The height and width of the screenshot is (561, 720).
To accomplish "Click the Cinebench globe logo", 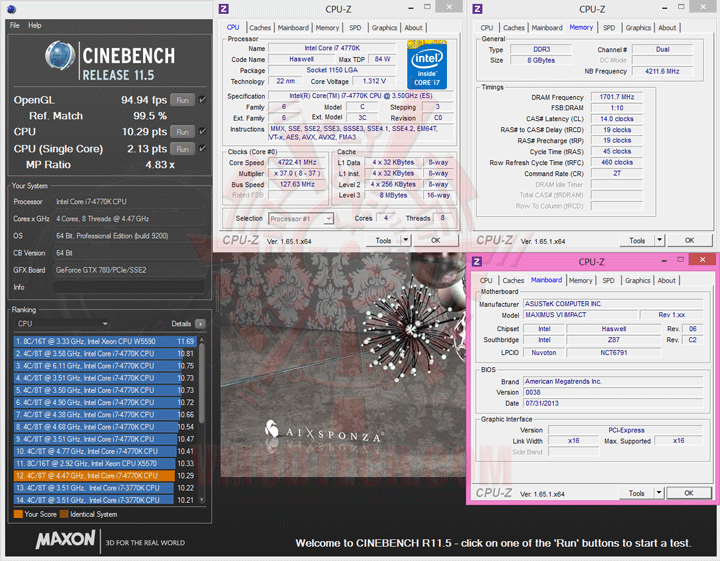I will 60,56.
